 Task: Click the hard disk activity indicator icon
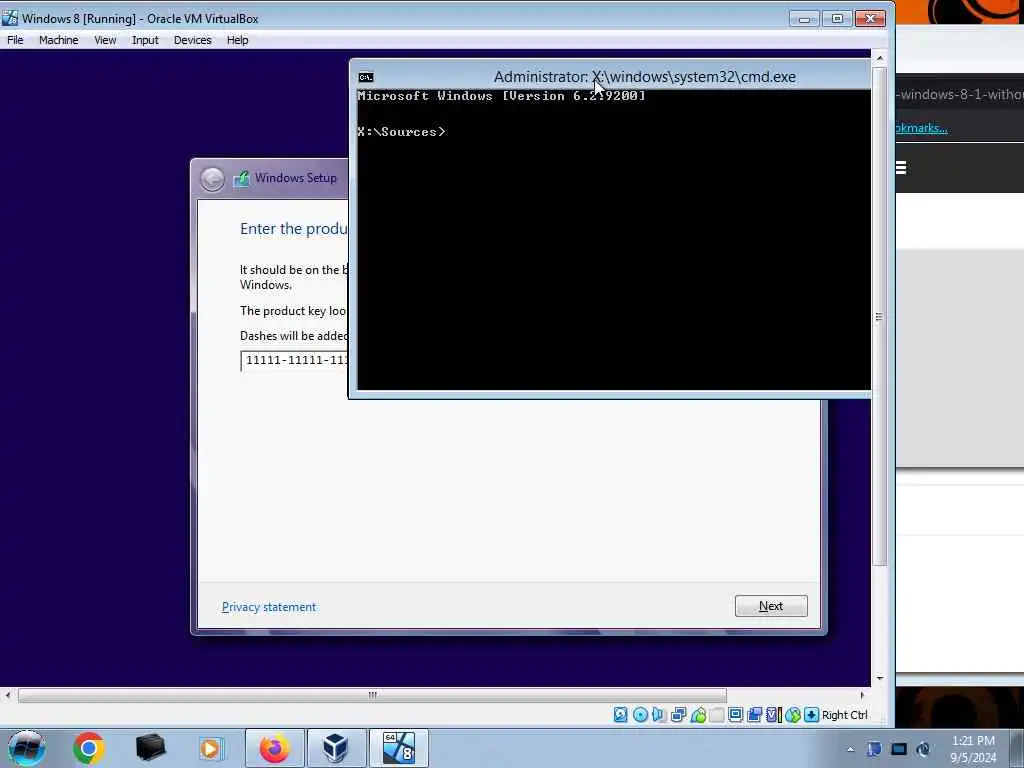coord(620,715)
